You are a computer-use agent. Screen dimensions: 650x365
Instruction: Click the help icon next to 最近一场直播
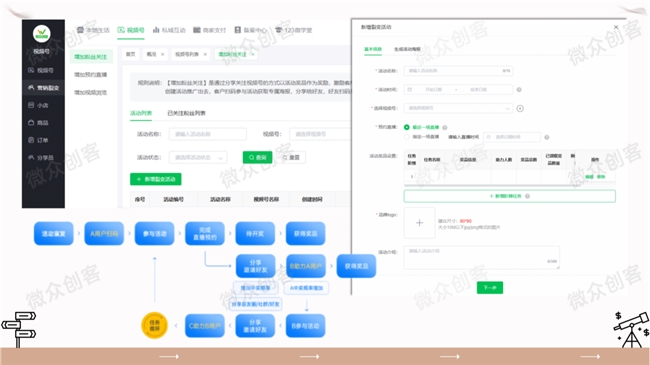pos(445,127)
